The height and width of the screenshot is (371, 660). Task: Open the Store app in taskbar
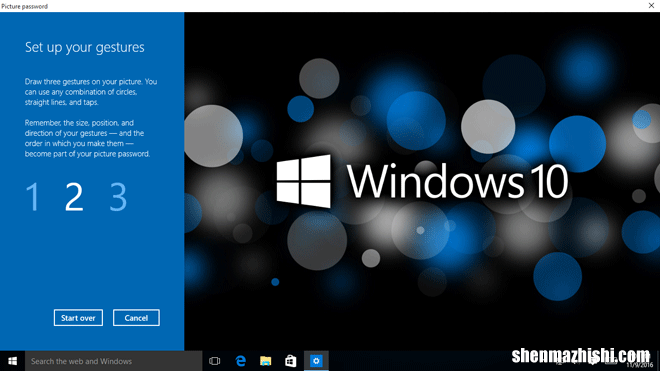pos(291,361)
